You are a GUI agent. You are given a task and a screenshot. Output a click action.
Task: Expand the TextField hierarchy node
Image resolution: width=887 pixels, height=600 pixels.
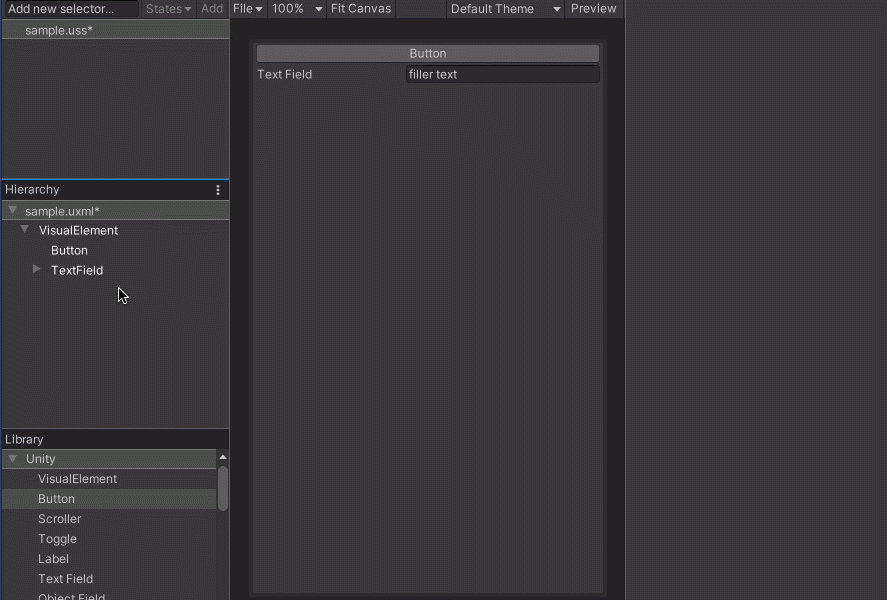click(x=37, y=270)
